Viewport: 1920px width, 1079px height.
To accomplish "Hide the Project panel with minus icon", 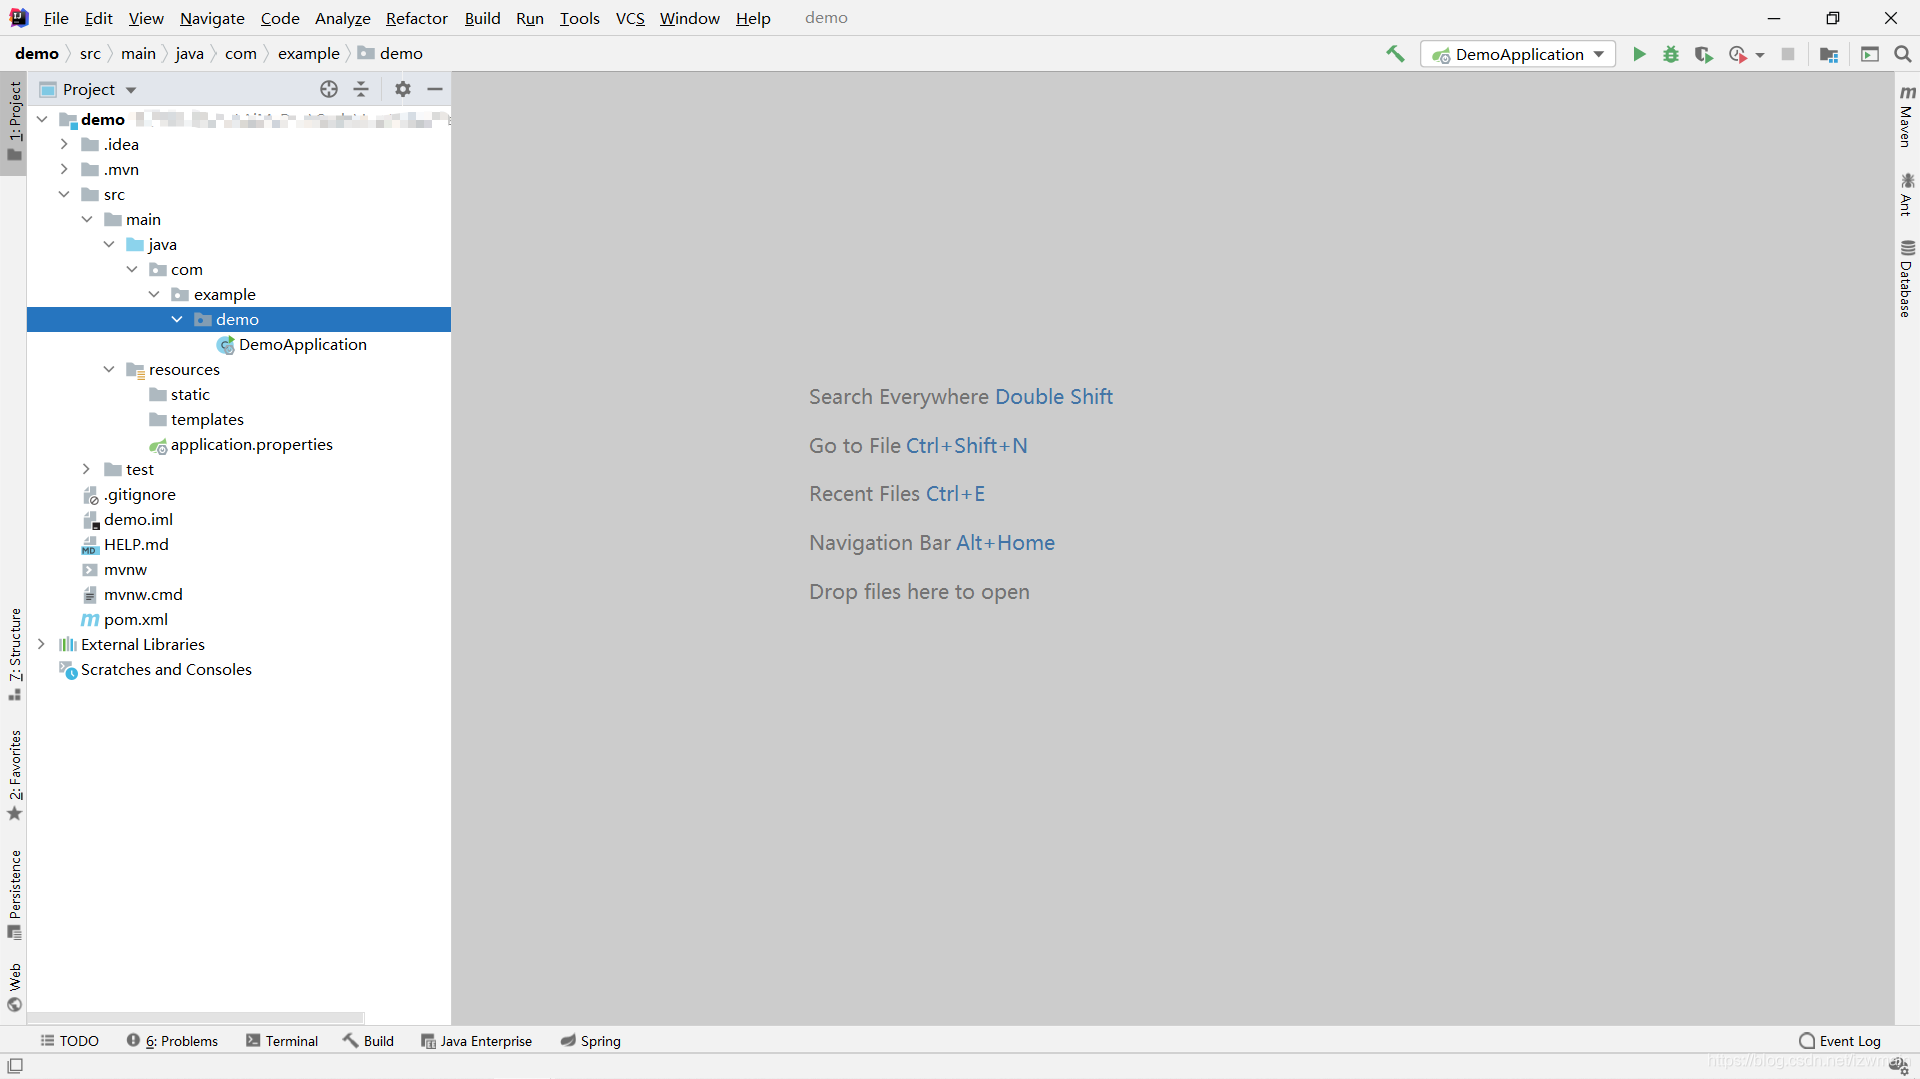I will [x=435, y=89].
